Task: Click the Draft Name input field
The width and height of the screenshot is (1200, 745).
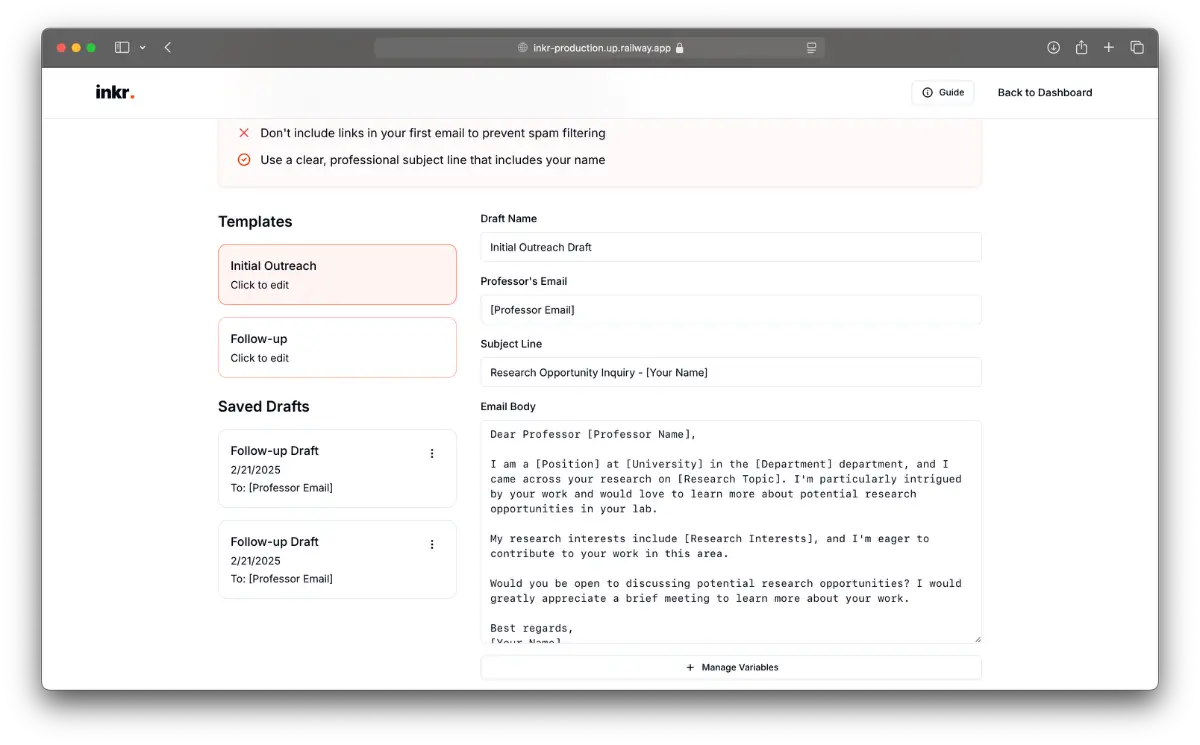Action: [730, 247]
